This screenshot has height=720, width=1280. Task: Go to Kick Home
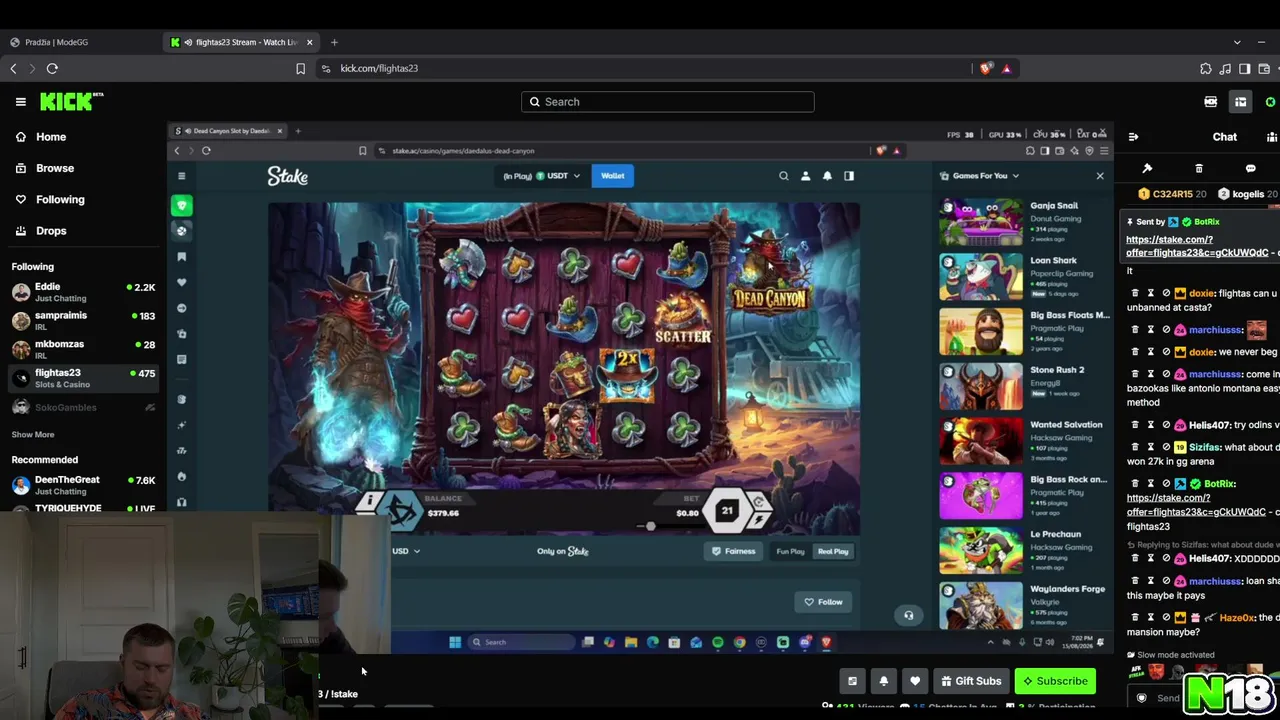point(40,137)
